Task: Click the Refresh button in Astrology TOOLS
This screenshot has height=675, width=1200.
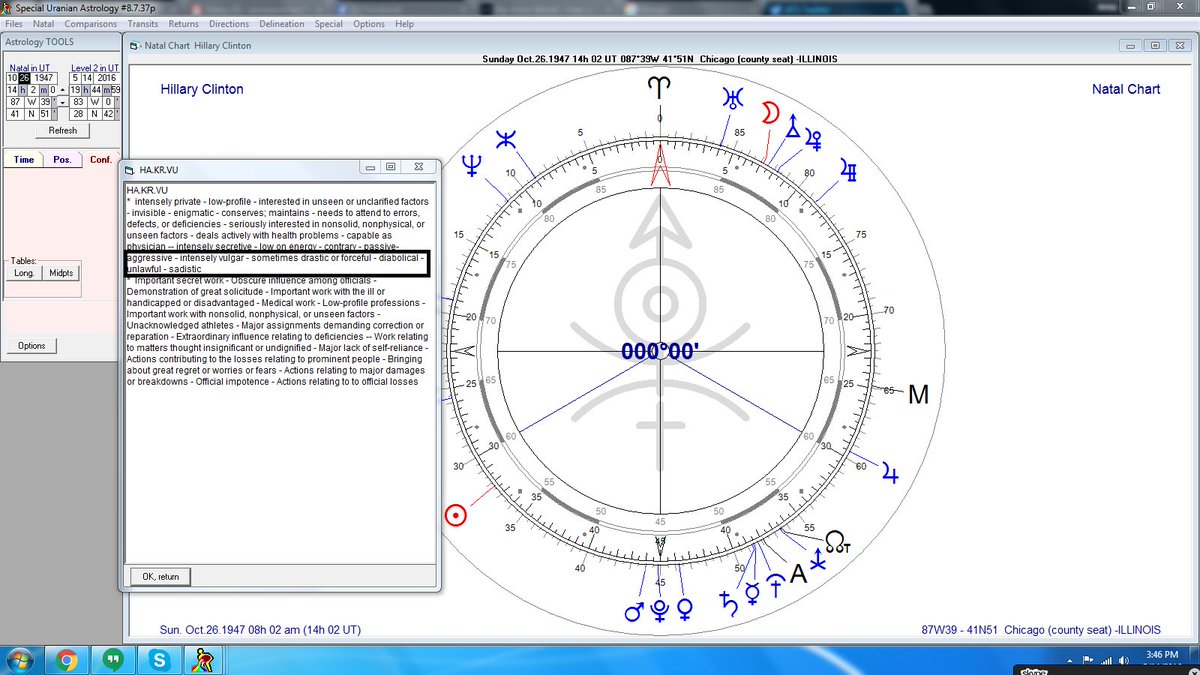Action: 62,131
